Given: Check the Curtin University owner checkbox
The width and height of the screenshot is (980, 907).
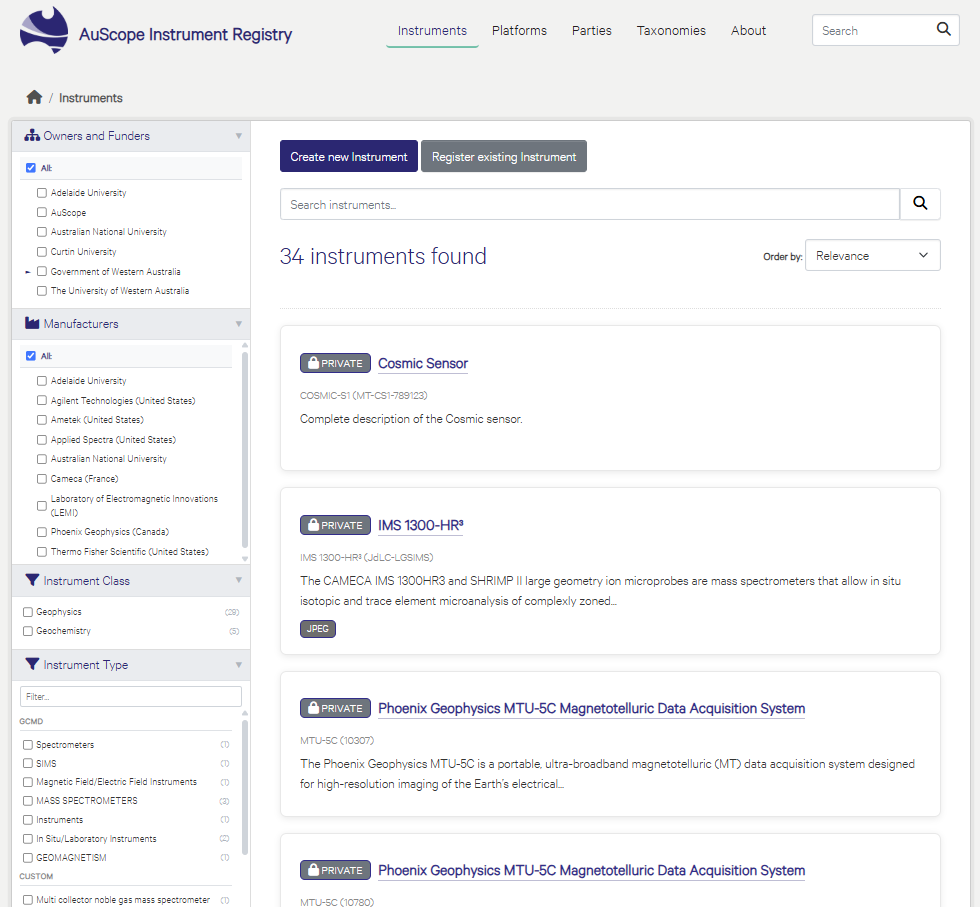Looking at the screenshot, I should pyautogui.click(x=42, y=252).
